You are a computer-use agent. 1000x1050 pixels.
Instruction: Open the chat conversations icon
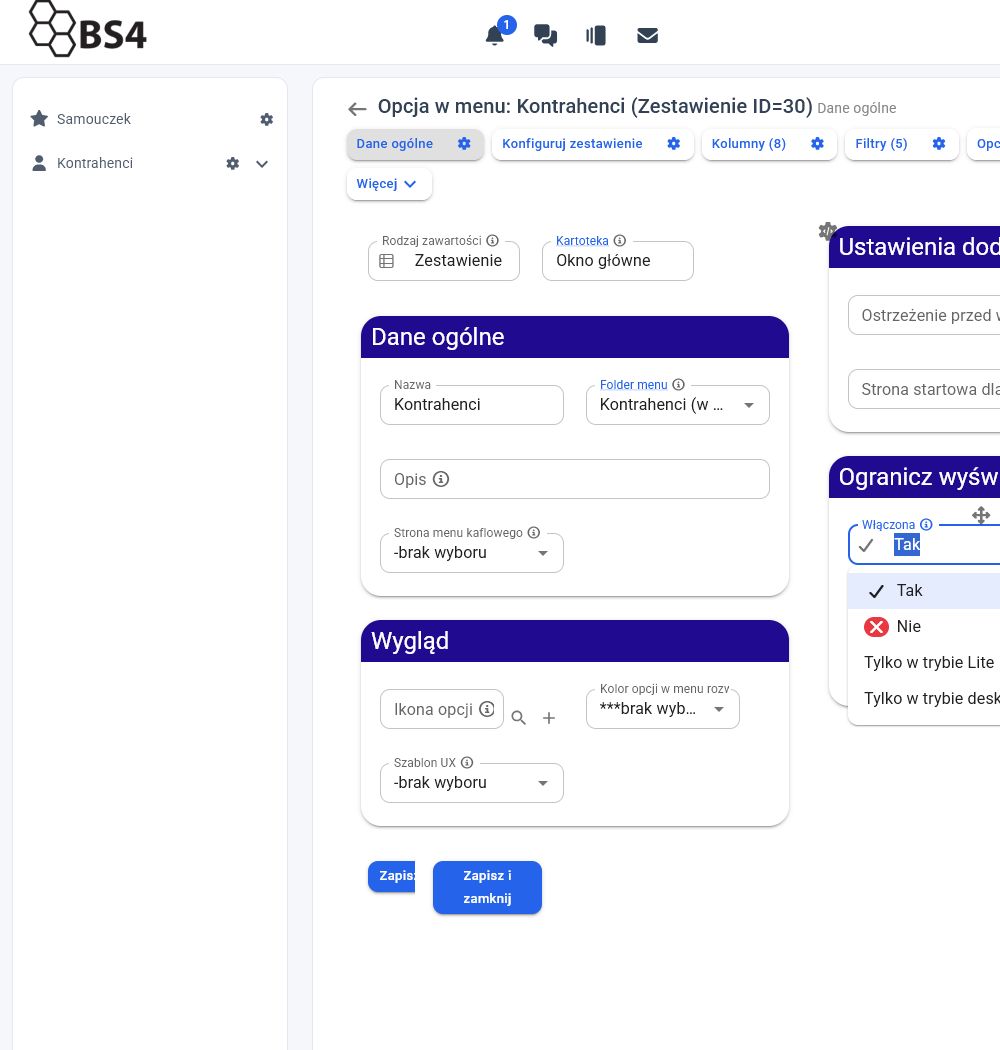[545, 35]
